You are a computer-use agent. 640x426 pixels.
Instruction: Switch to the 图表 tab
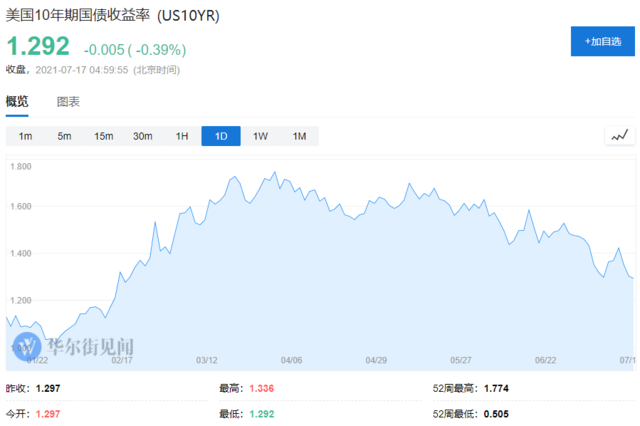pyautogui.click(x=68, y=102)
